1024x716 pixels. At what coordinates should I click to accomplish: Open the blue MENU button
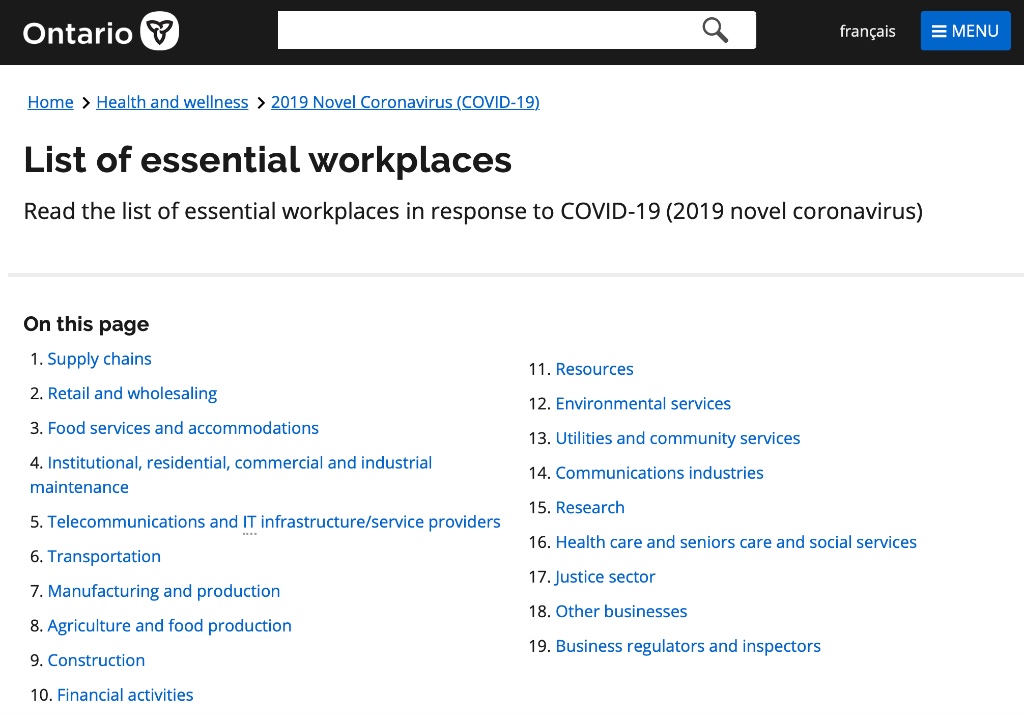(x=965, y=31)
